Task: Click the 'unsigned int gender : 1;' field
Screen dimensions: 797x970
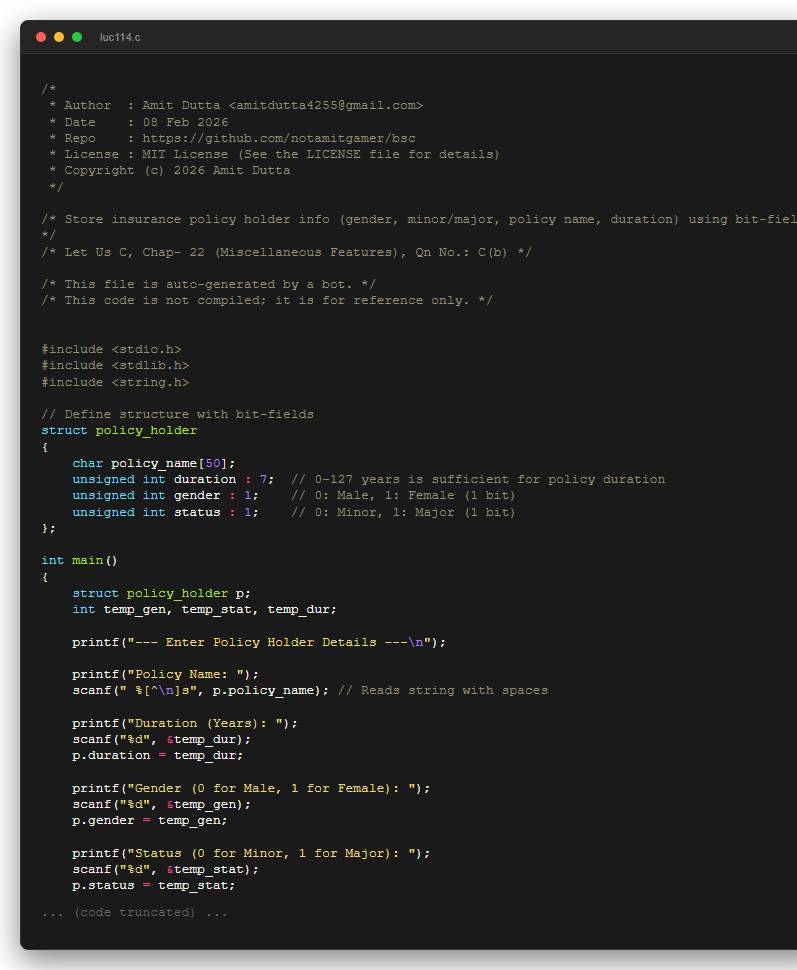Action: (x=166, y=495)
